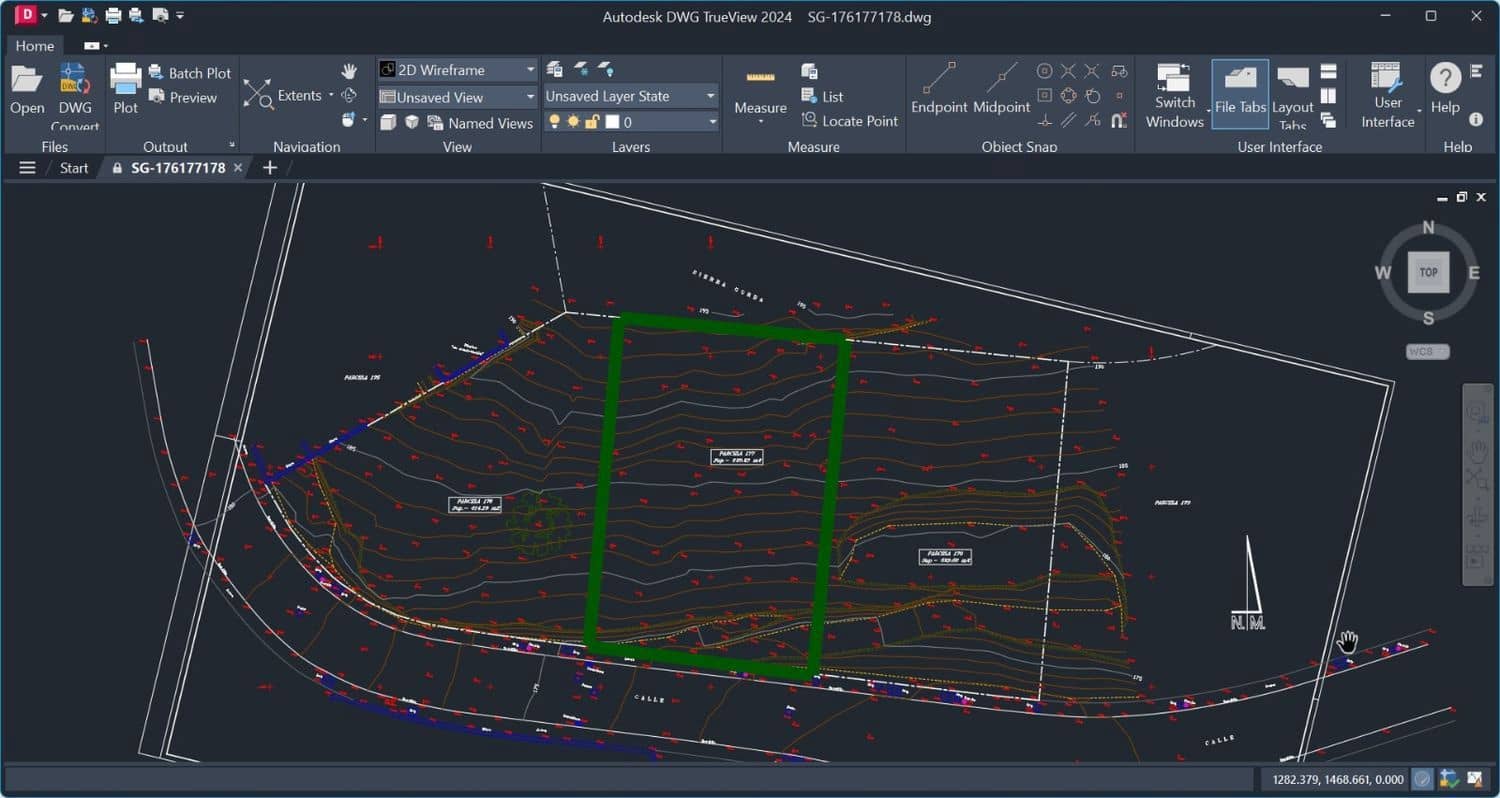Expand the 2D Wireframe visual style dropdown
Image resolution: width=1500 pixels, height=798 pixels.
530,70
